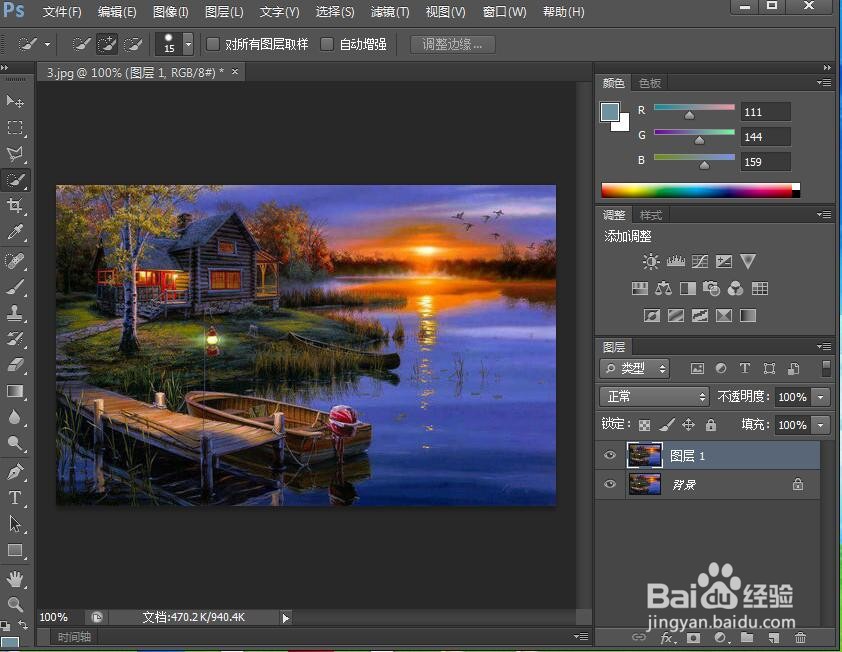Screen dimensions: 842x652
Task: Enable 自动增强 checkbox
Action: pyautogui.click(x=326, y=44)
